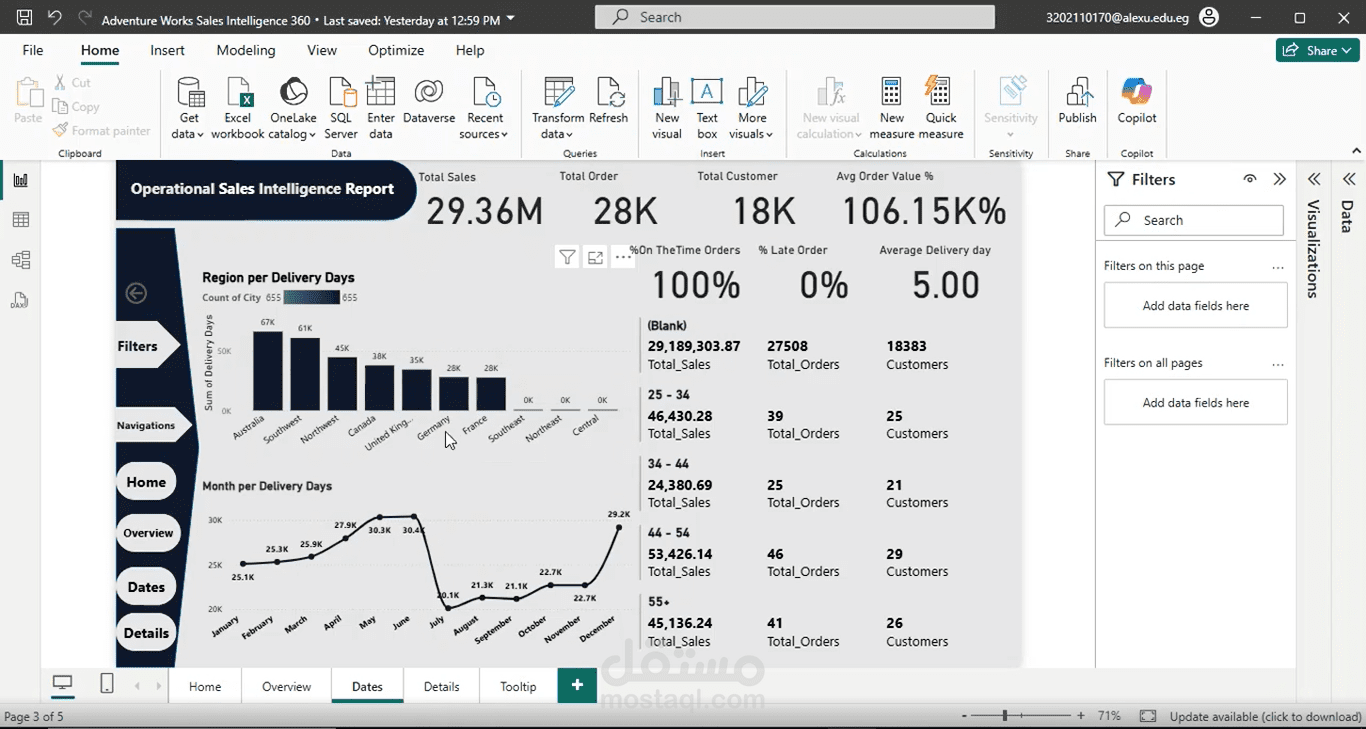
Task: Open Filters on this page options
Action: pos(1278,267)
